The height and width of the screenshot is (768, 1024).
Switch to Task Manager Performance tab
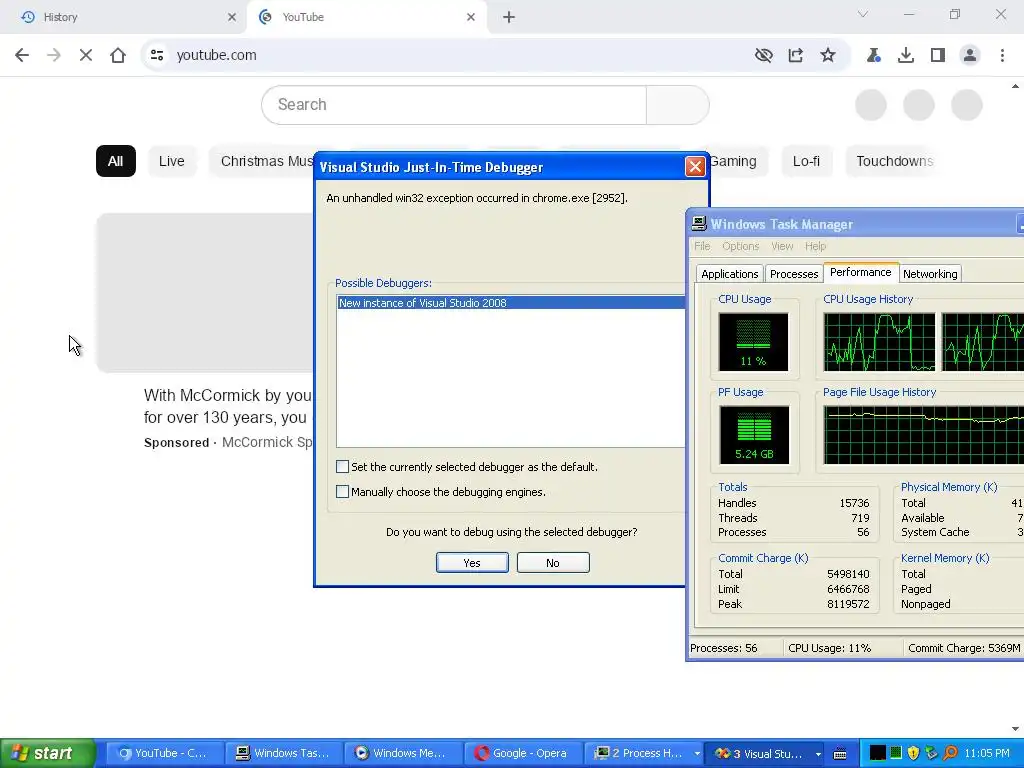(x=860, y=272)
